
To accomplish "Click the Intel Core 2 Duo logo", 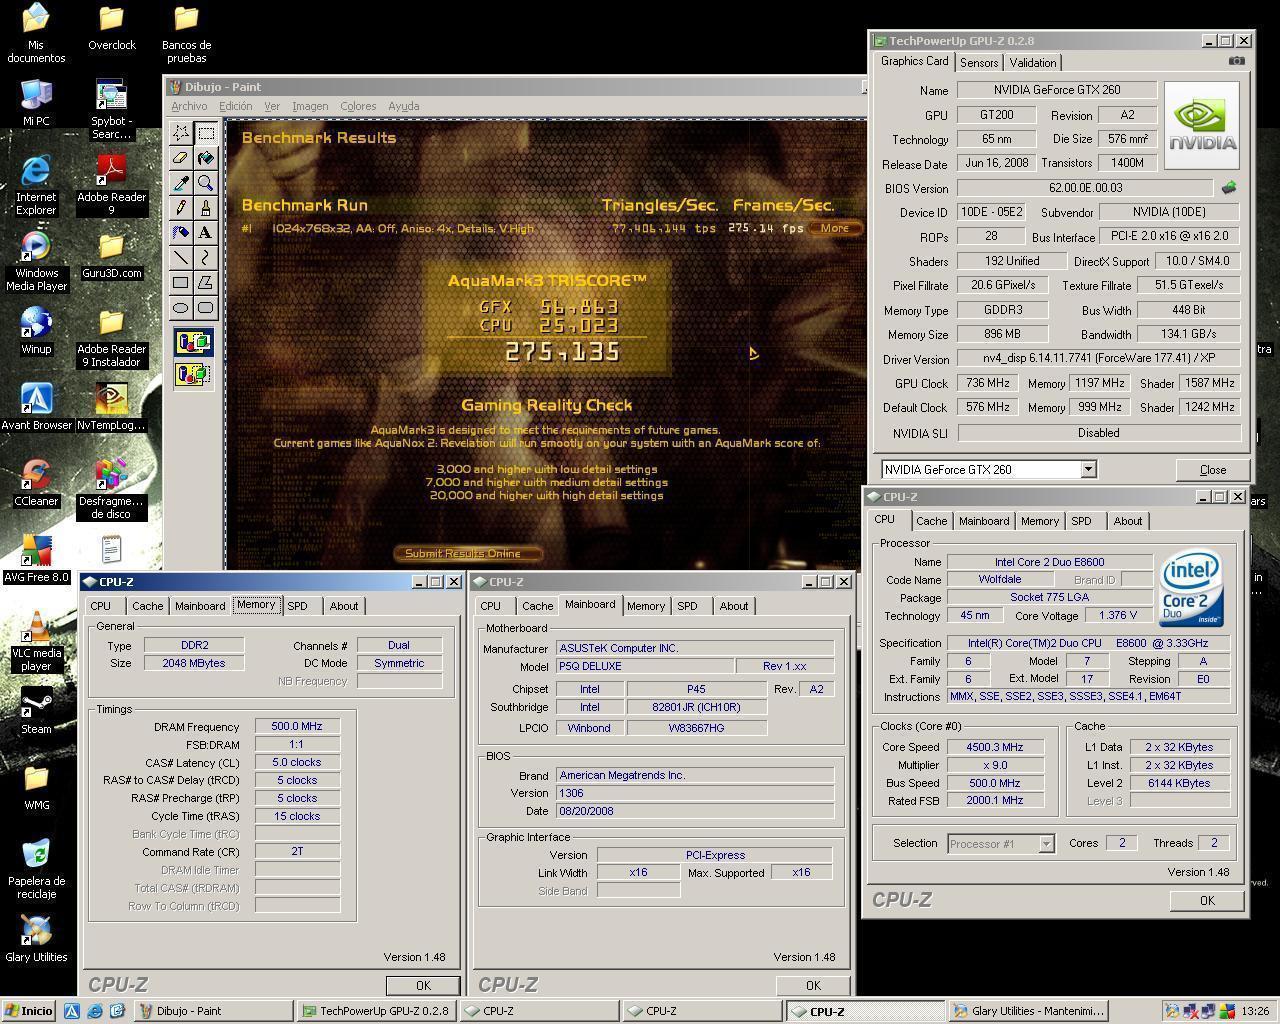I will pyautogui.click(x=1190, y=589).
